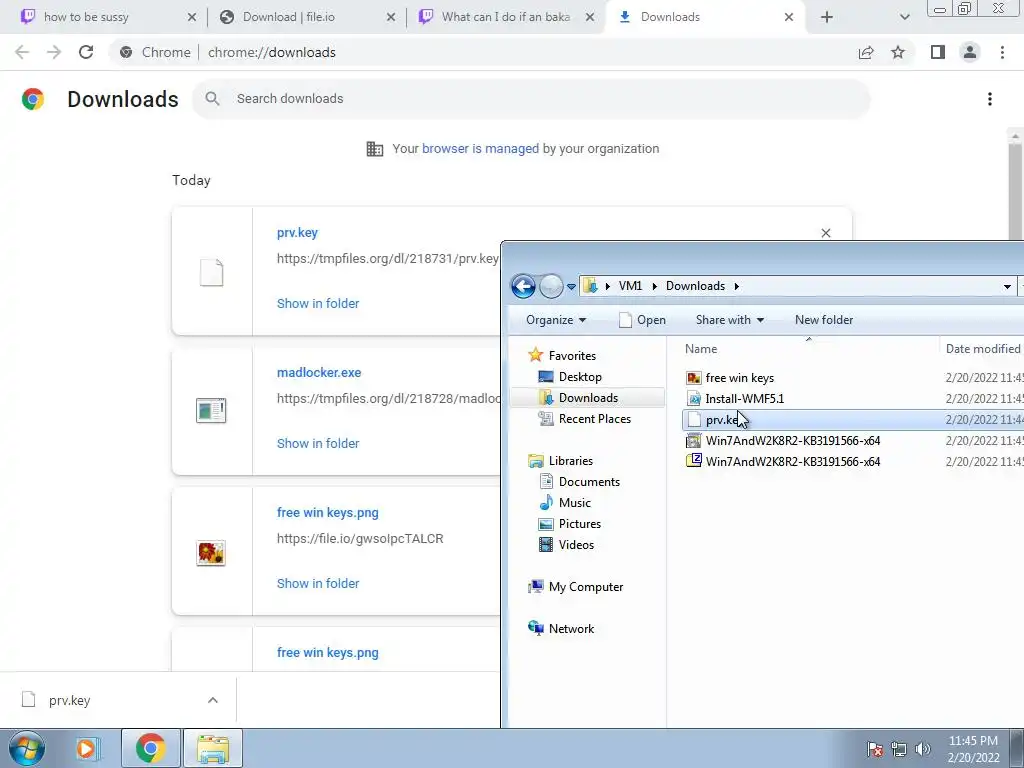Click the Search downloads field

pos(531,99)
